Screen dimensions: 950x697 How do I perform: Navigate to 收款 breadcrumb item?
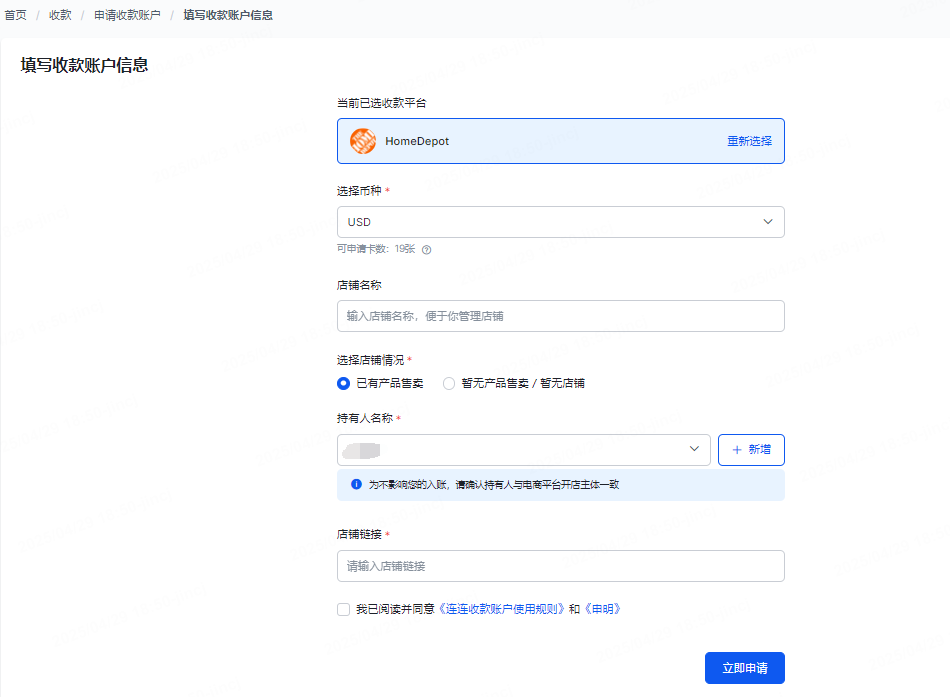60,15
